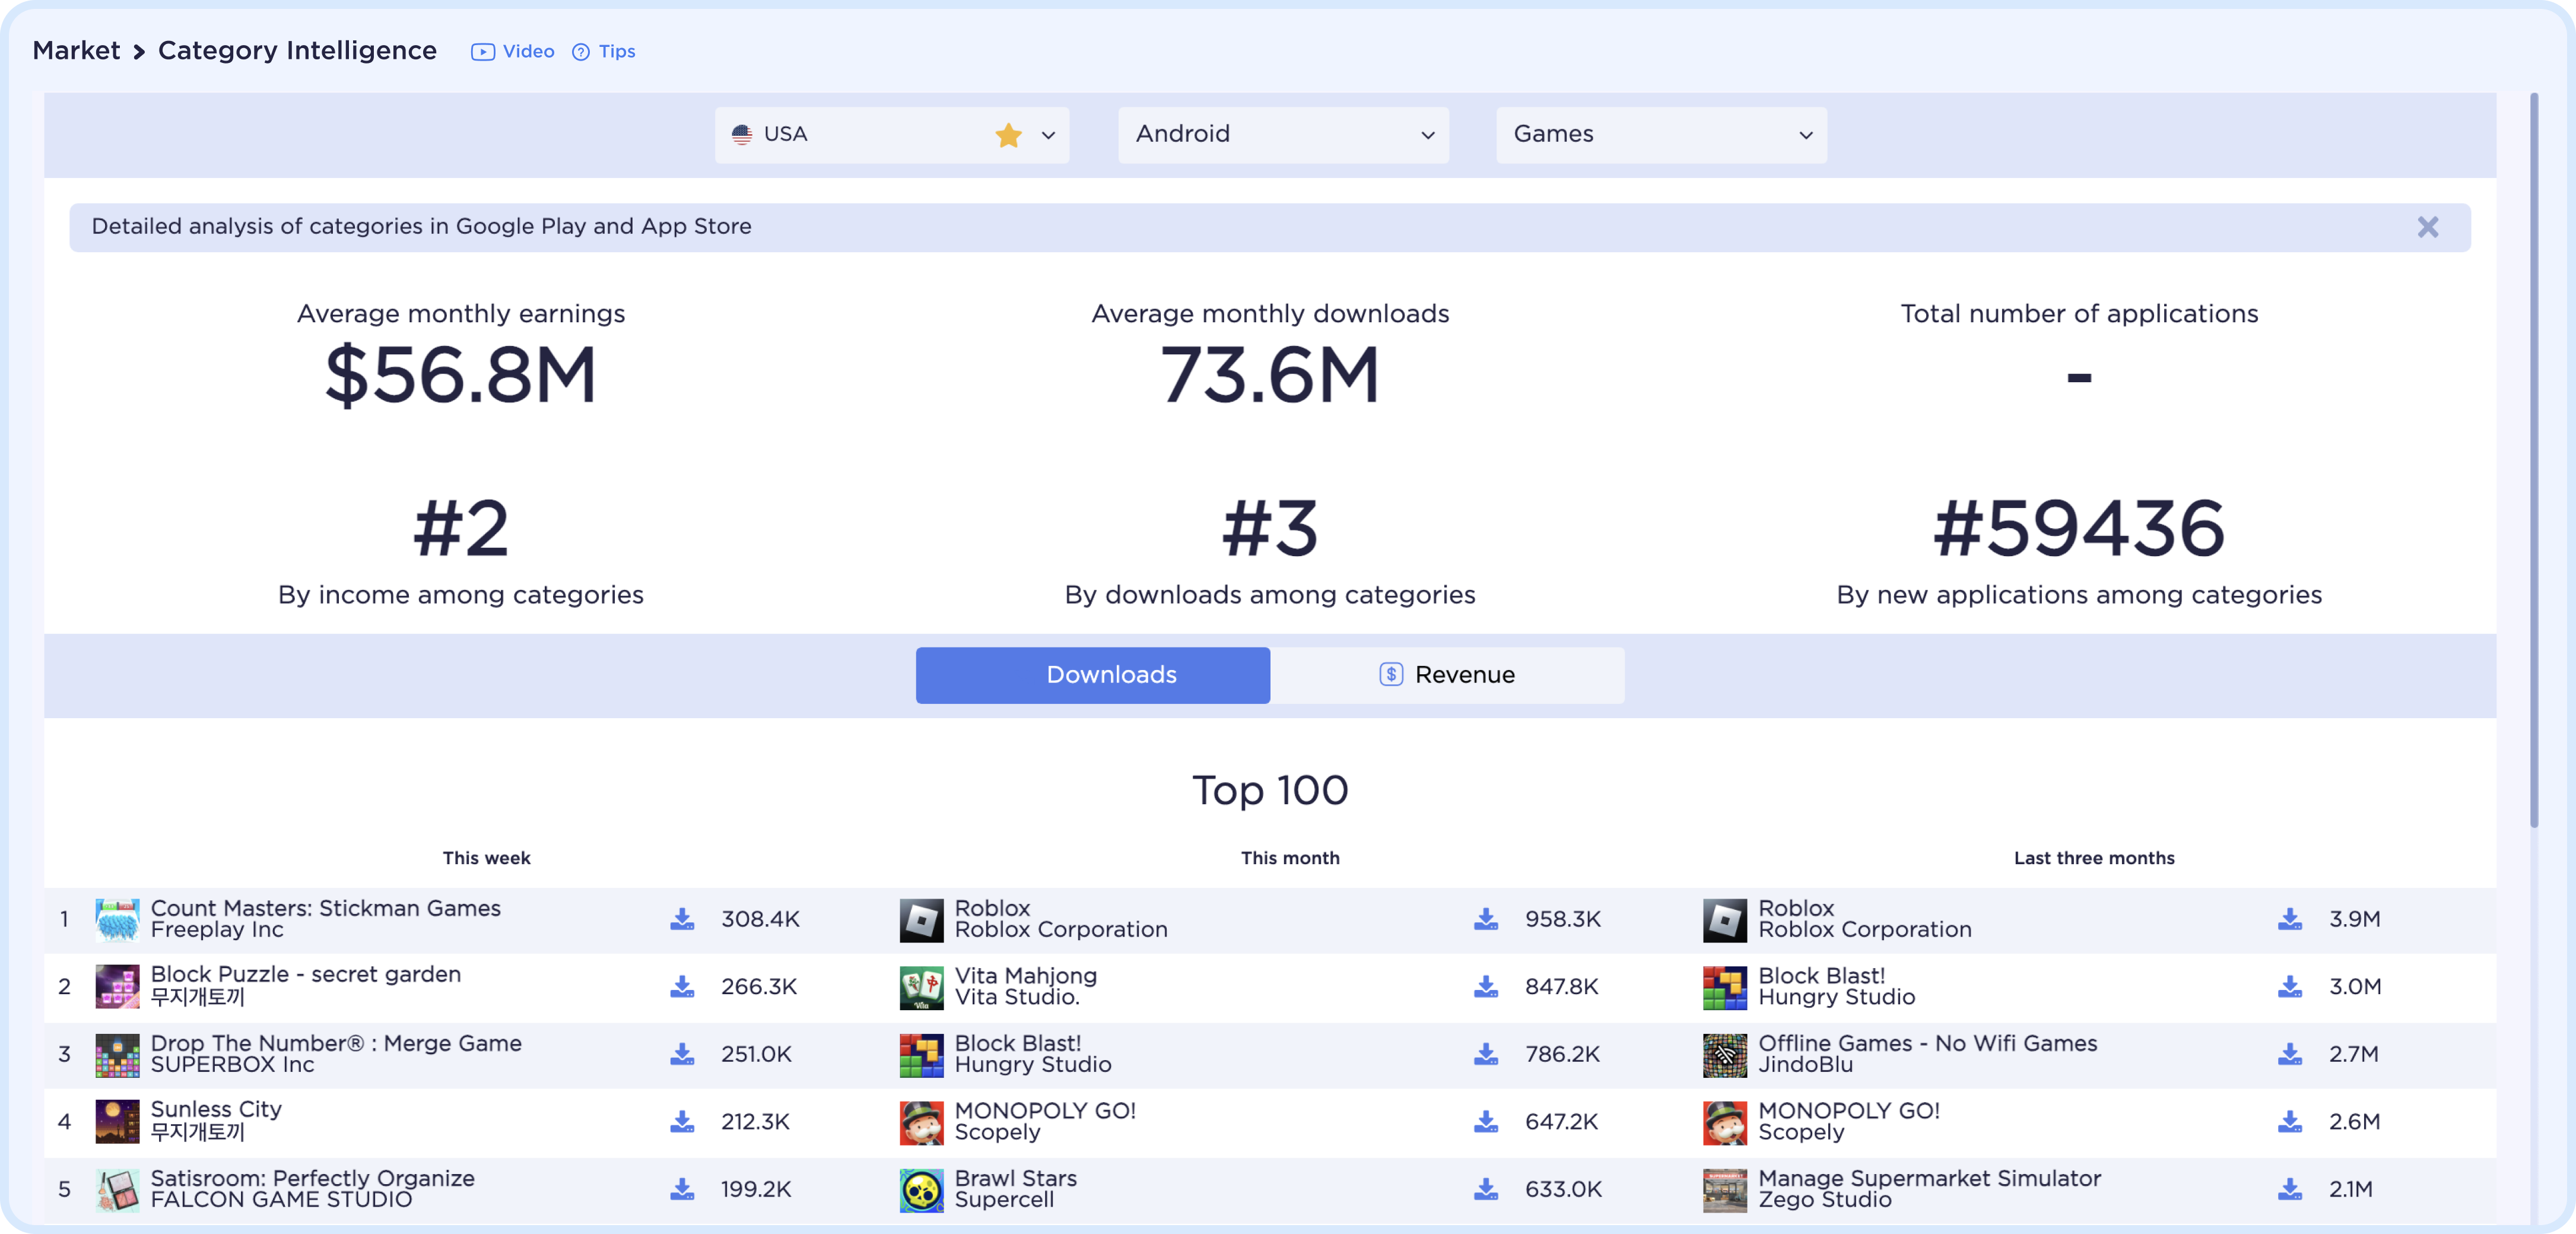Open the Video tutorial link
2576x1234 pixels.
[512, 51]
